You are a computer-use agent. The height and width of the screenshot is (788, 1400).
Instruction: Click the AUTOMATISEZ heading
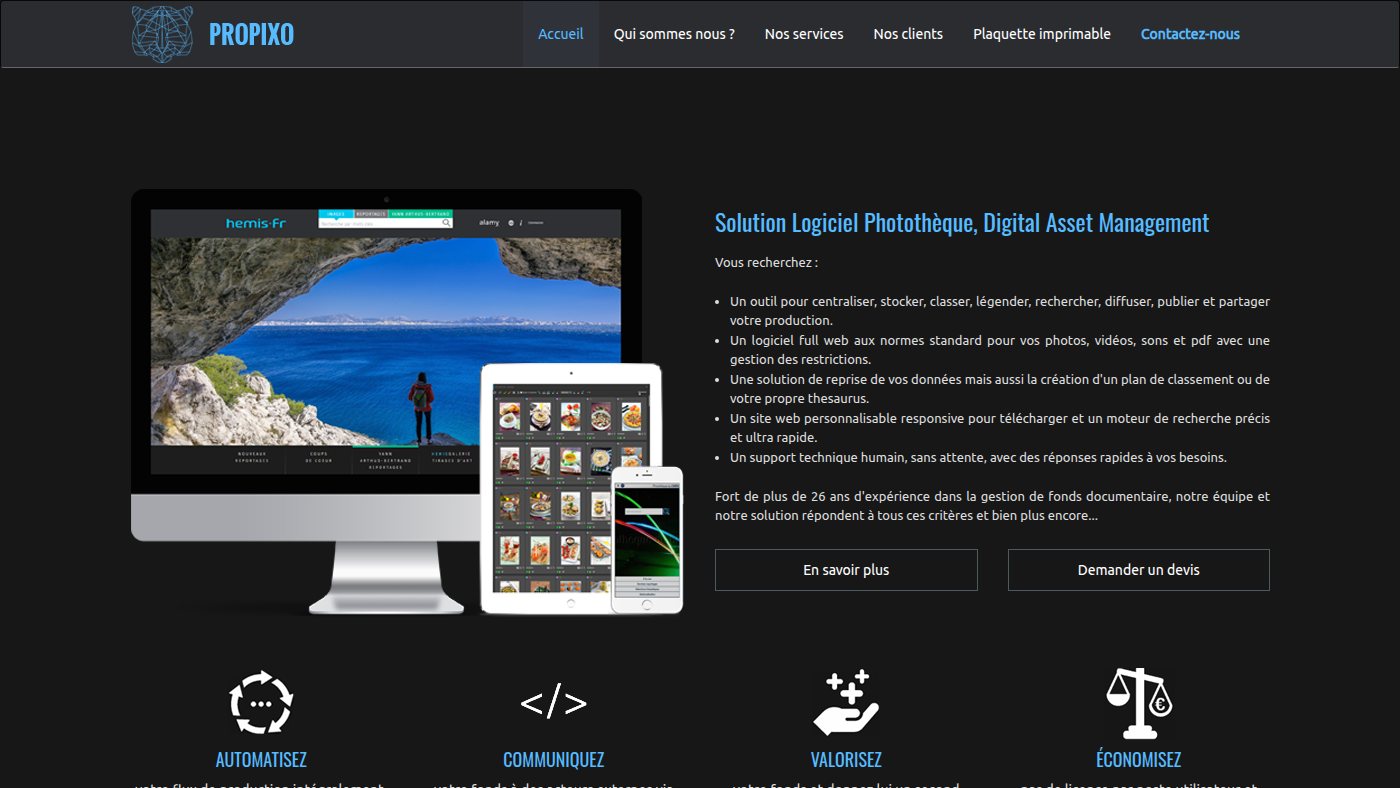261,760
